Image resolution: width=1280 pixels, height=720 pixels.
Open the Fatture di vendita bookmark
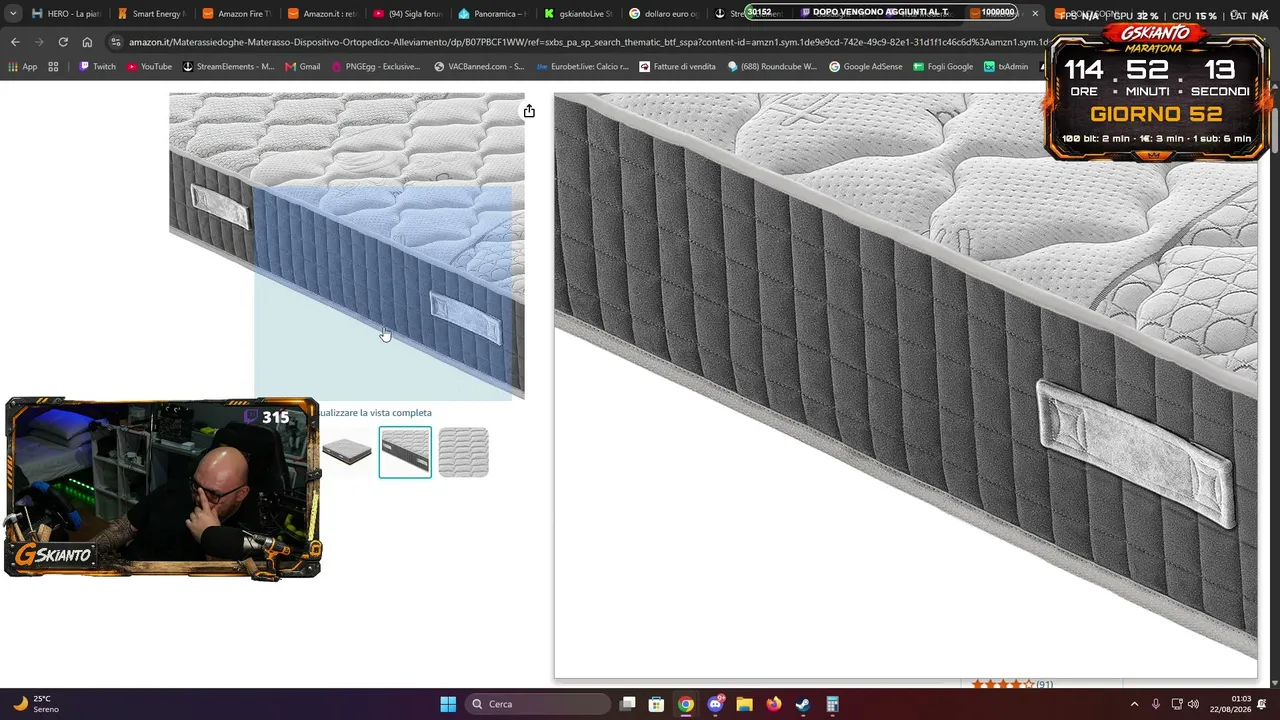pyautogui.click(x=677, y=66)
